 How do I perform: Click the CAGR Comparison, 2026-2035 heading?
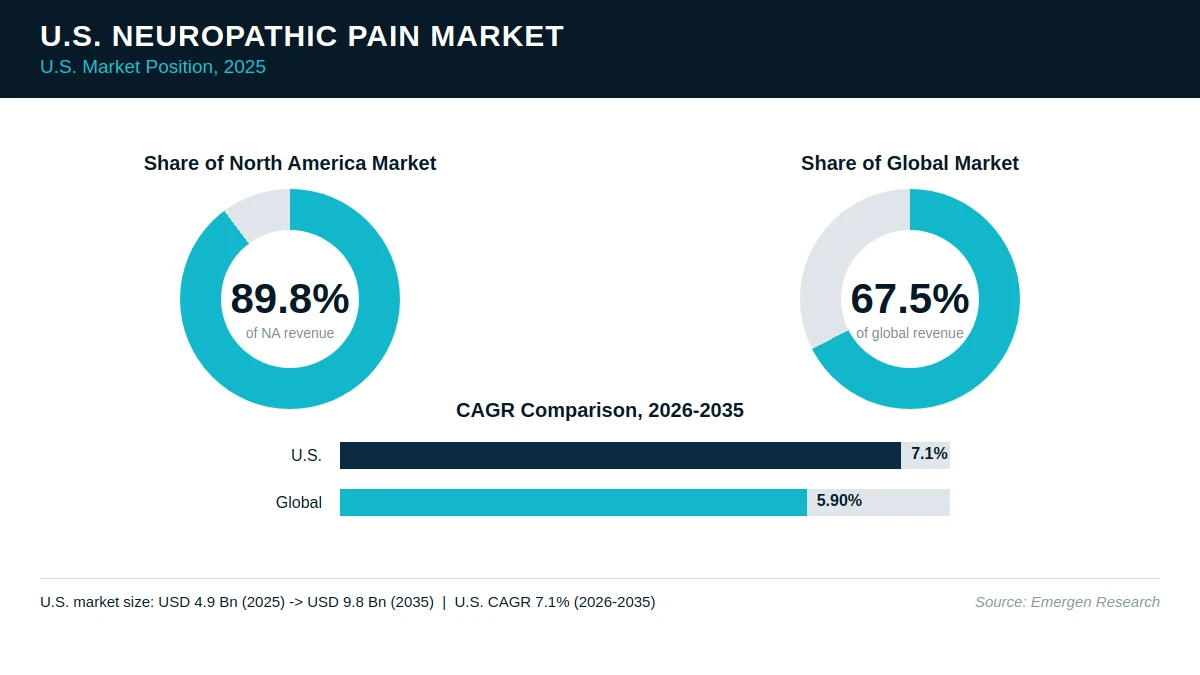click(600, 410)
